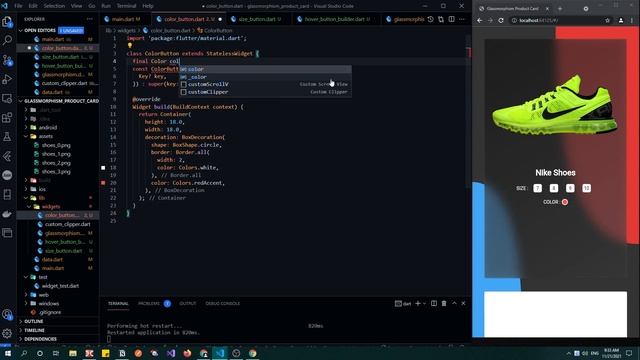This screenshot has width=640, height=360.
Task: Open the Testing flask view
Action: (x=7, y=137)
